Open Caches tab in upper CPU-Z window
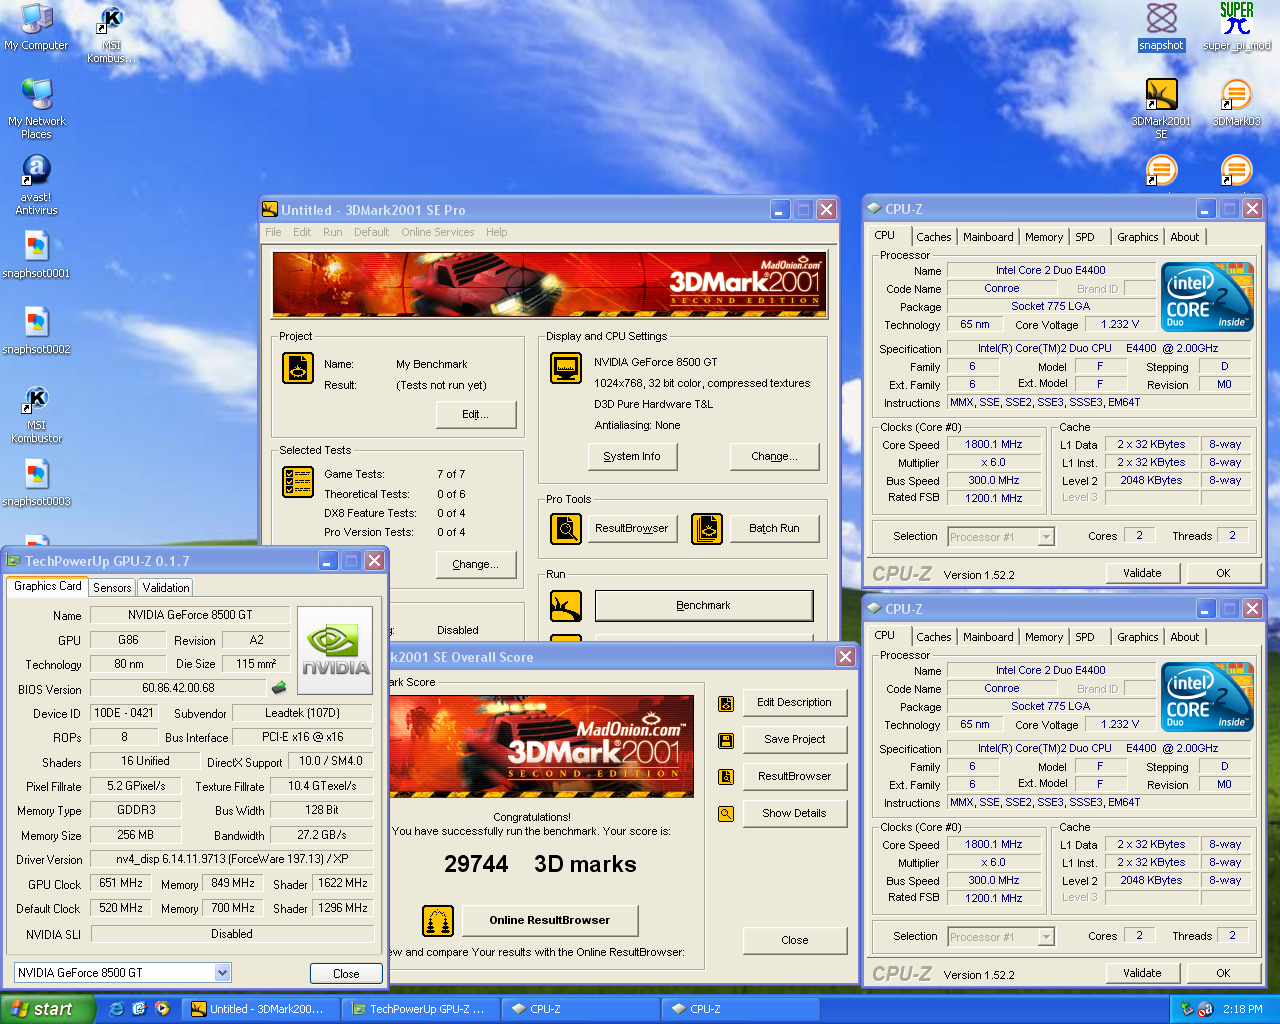1280x1024 pixels. click(933, 237)
